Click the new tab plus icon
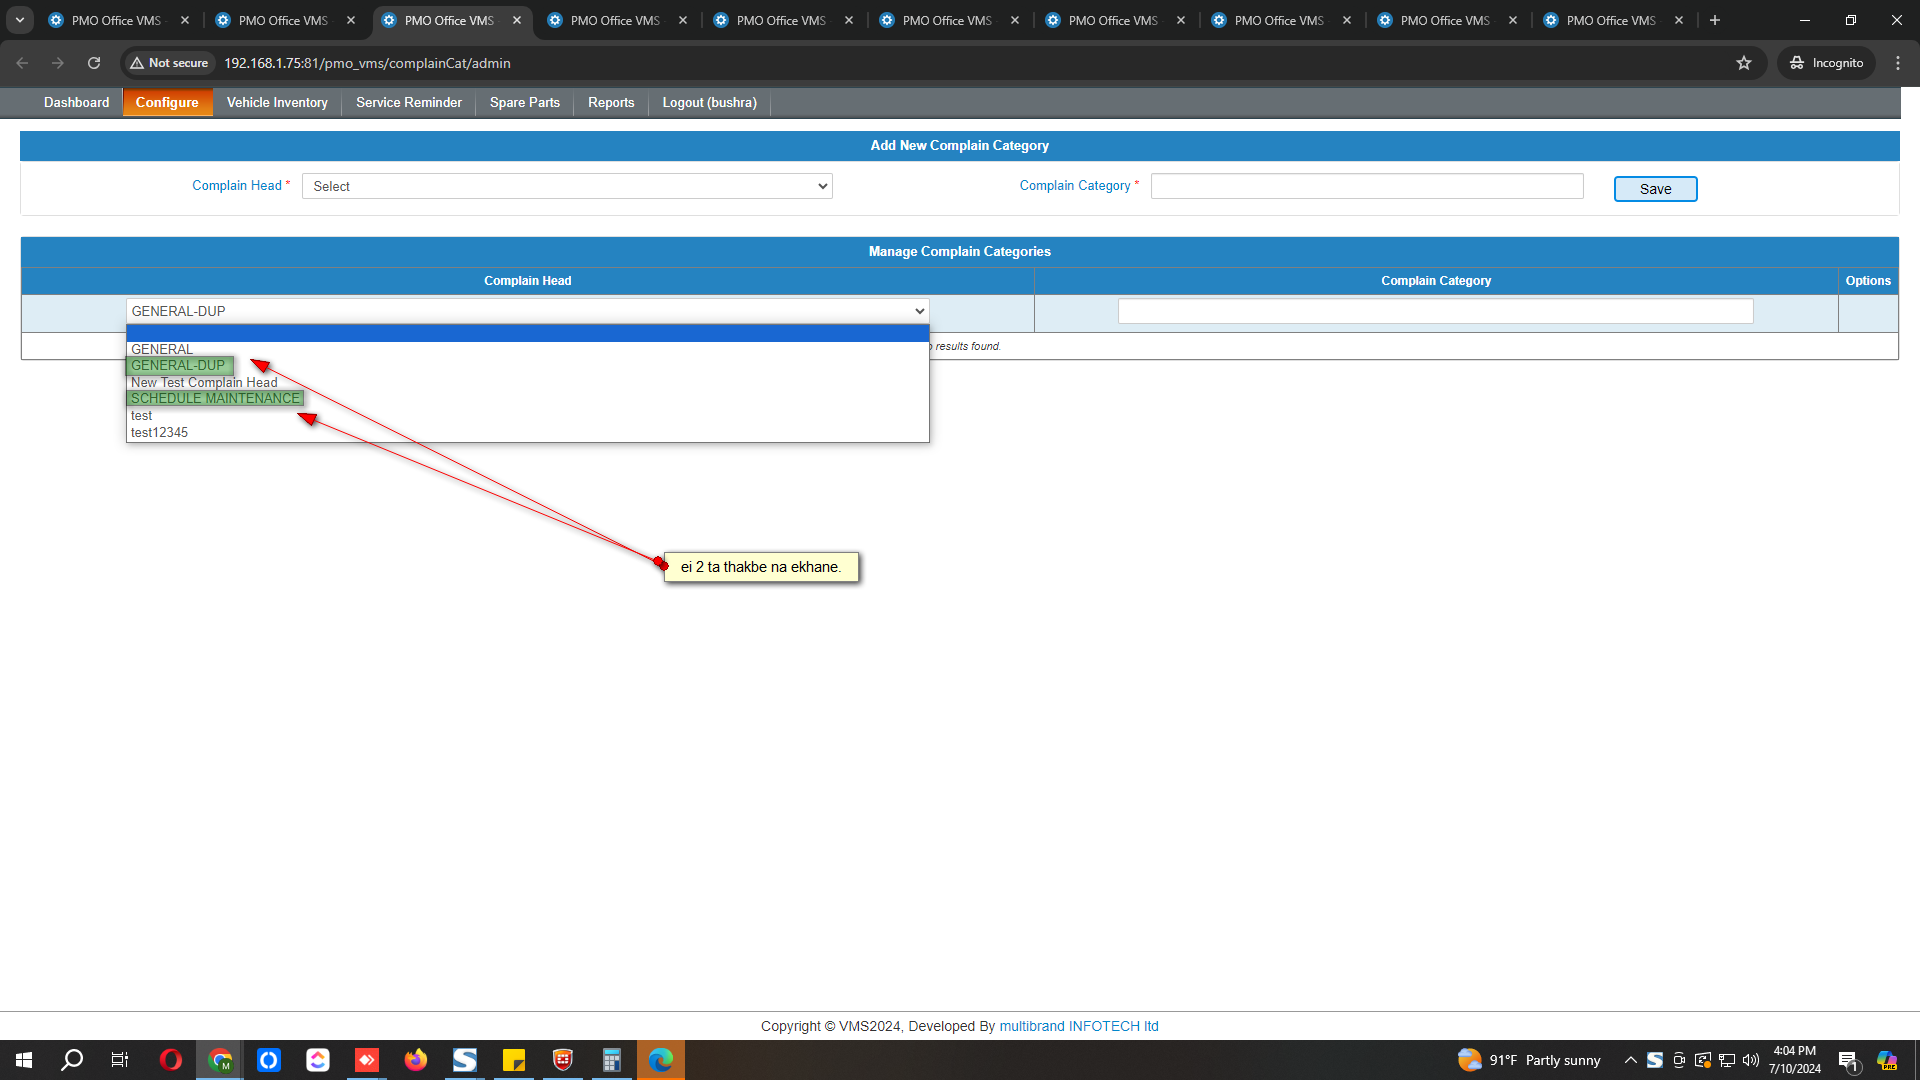 1715,20
